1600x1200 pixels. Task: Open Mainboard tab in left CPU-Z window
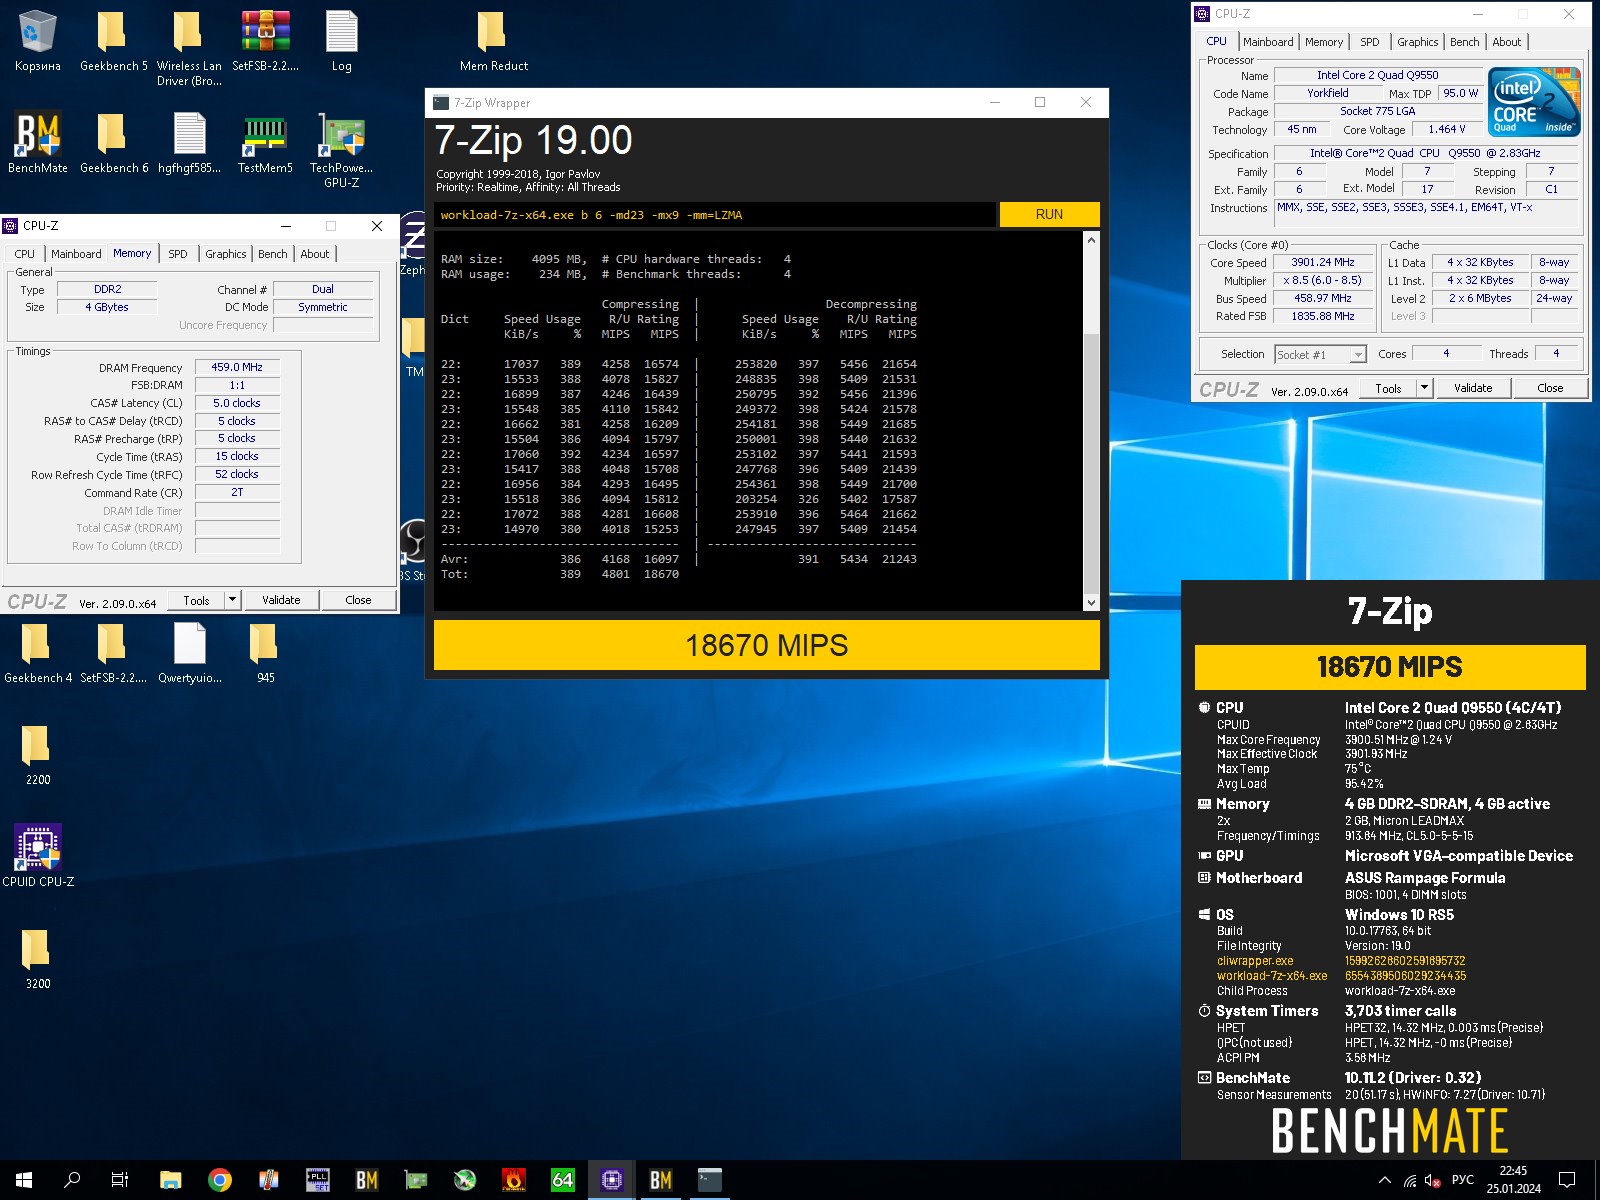point(76,254)
